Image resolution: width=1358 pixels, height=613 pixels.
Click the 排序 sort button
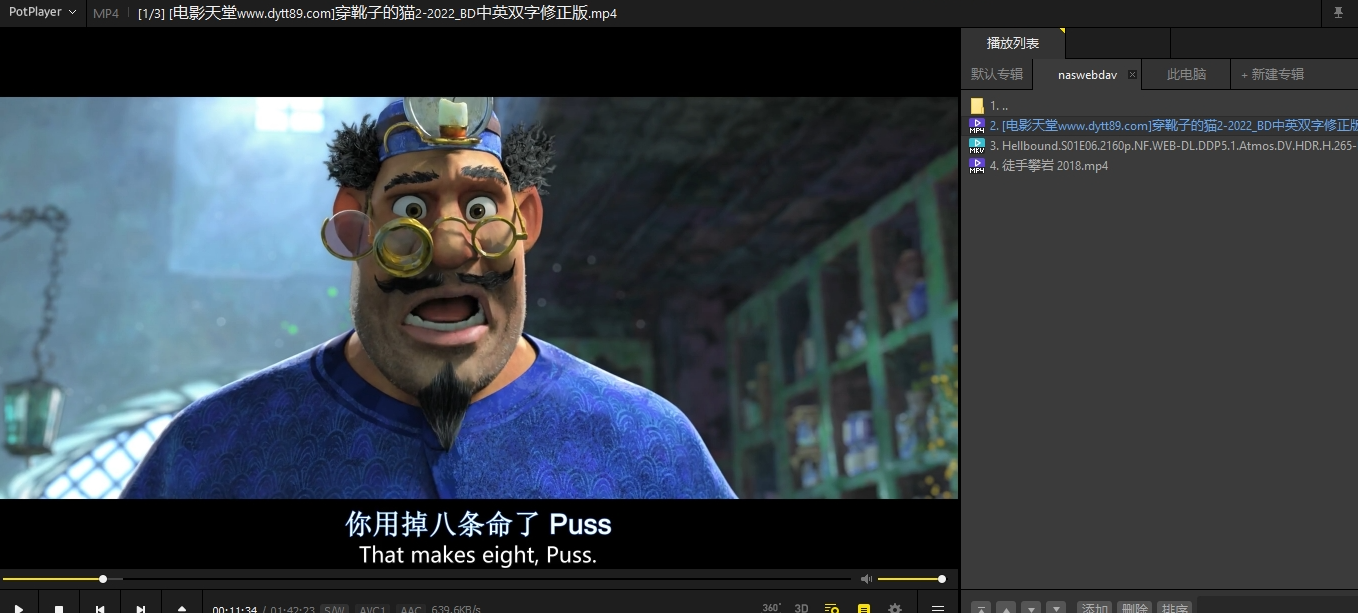pyautogui.click(x=1174, y=608)
